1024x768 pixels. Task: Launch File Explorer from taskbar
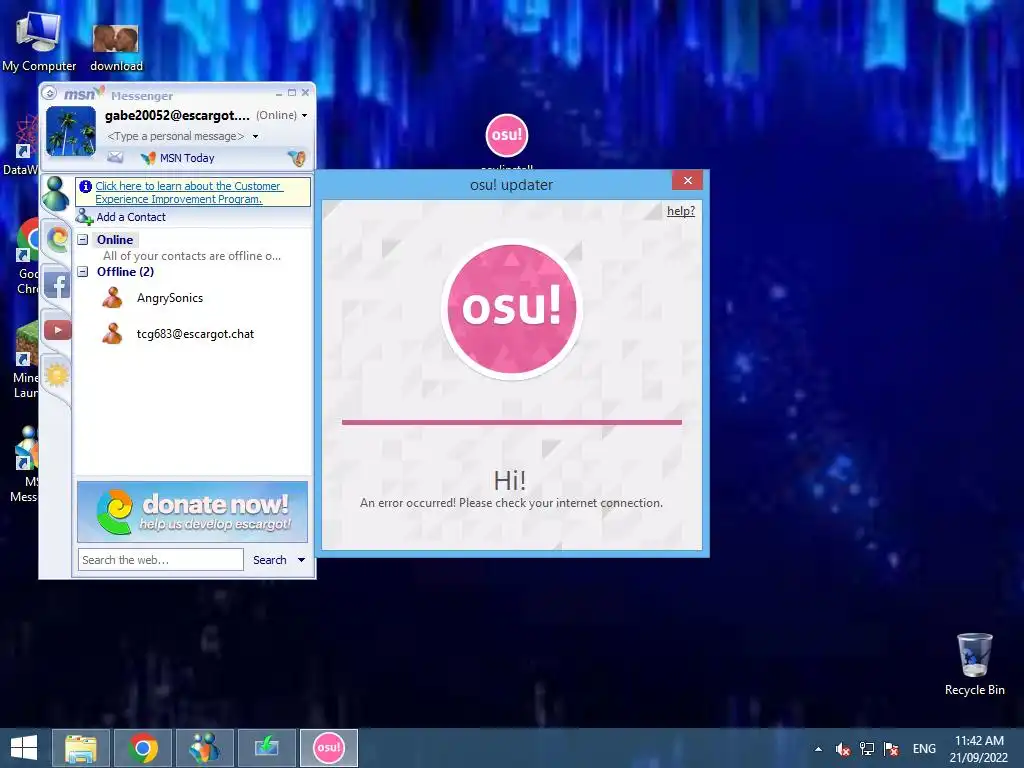[81, 748]
